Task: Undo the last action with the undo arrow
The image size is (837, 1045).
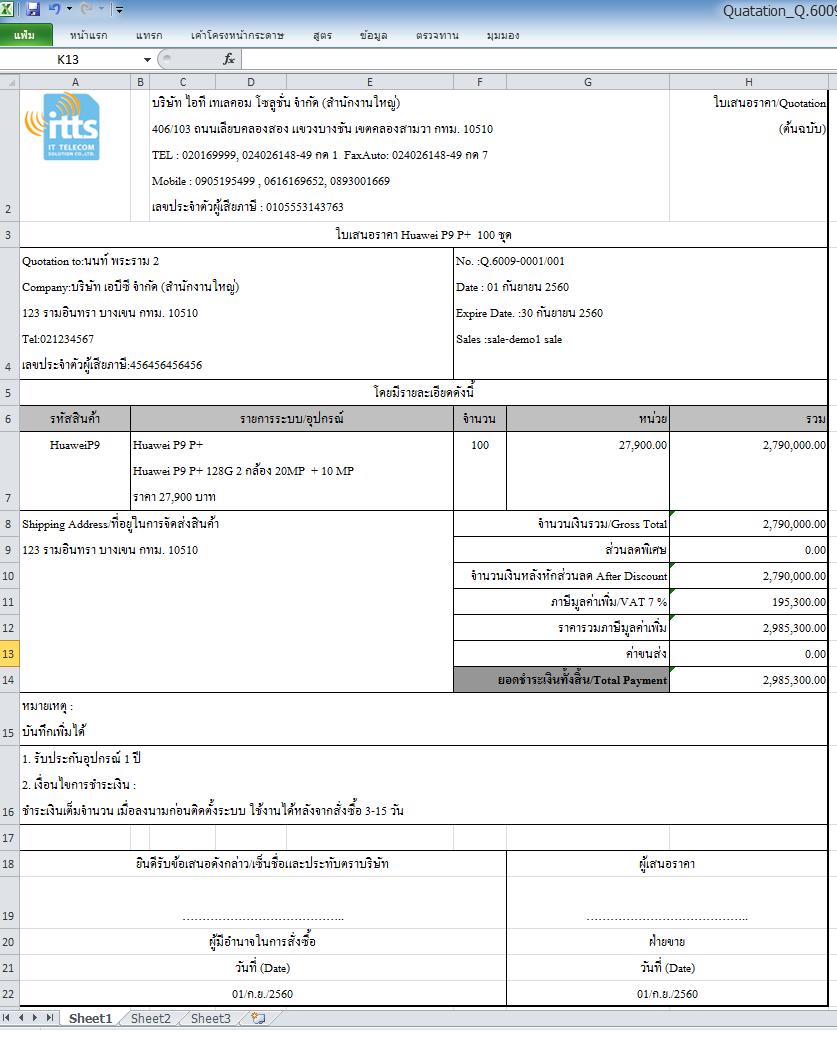Action: click(x=55, y=9)
